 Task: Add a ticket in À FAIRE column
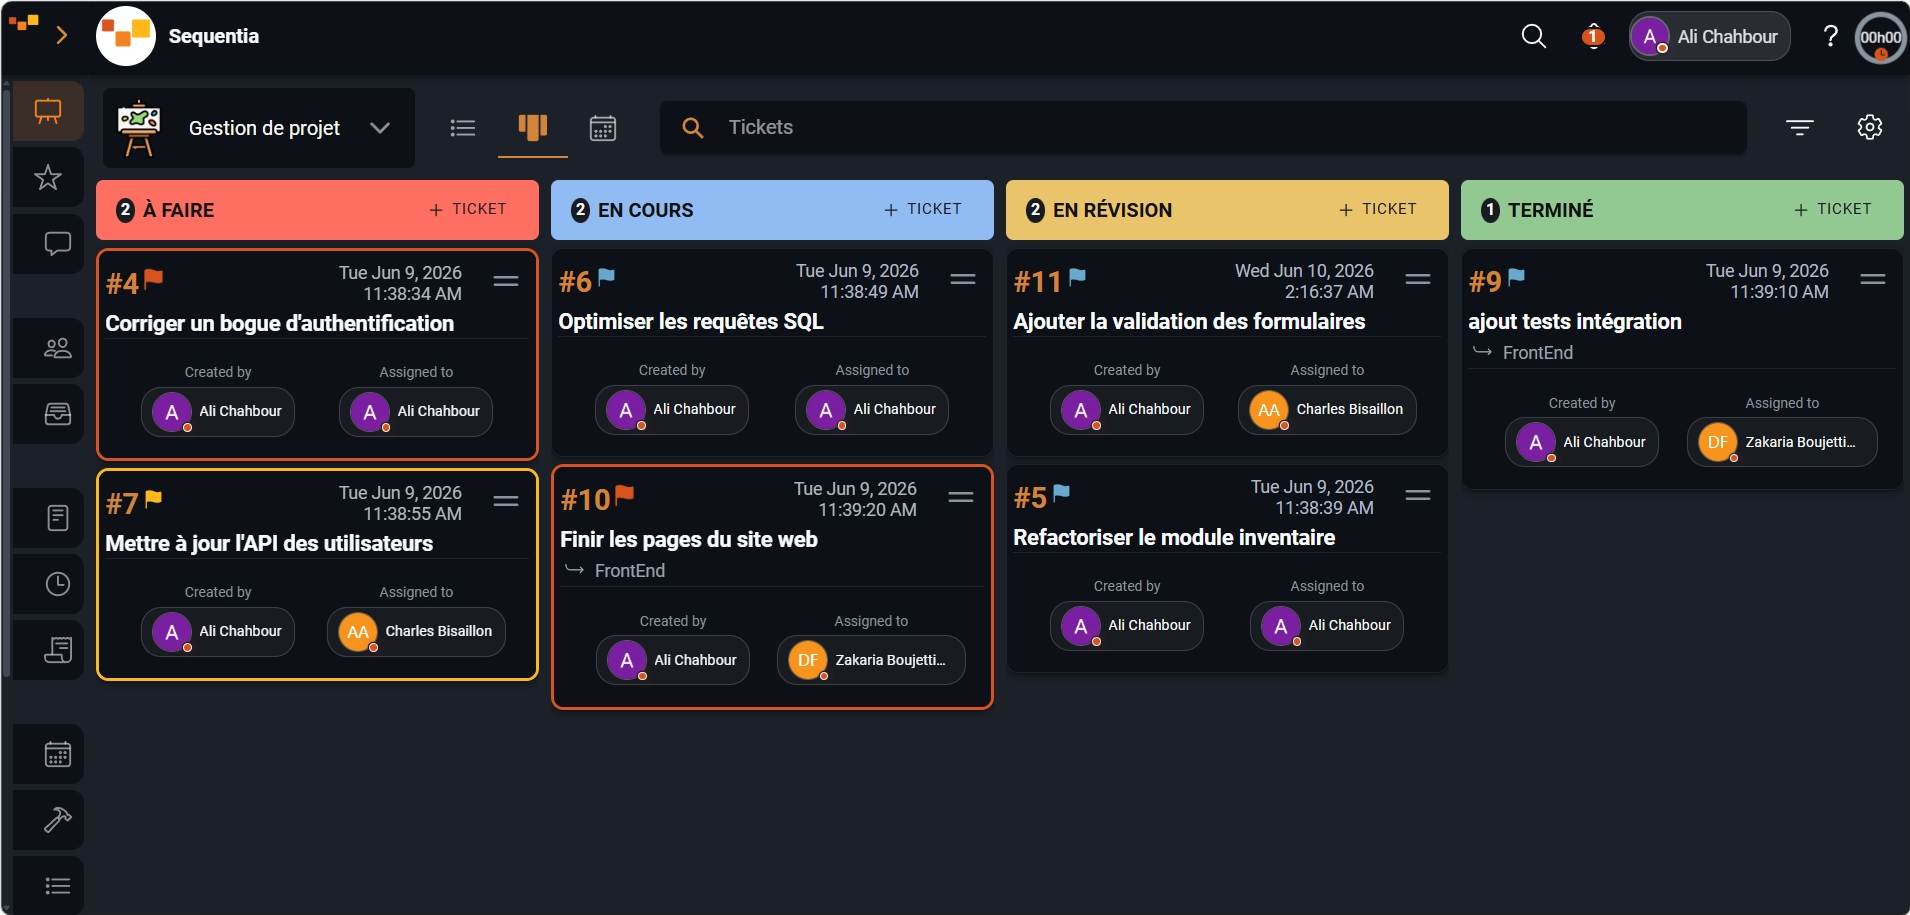468,209
